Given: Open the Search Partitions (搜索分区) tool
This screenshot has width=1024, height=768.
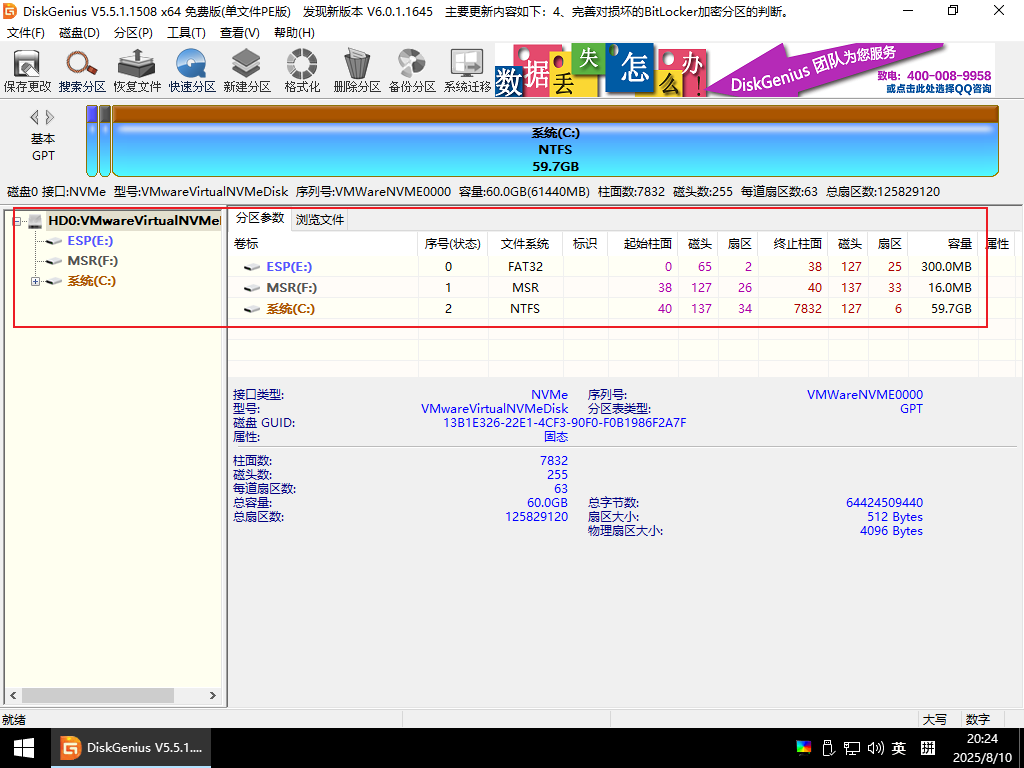Looking at the screenshot, I should (x=82, y=71).
